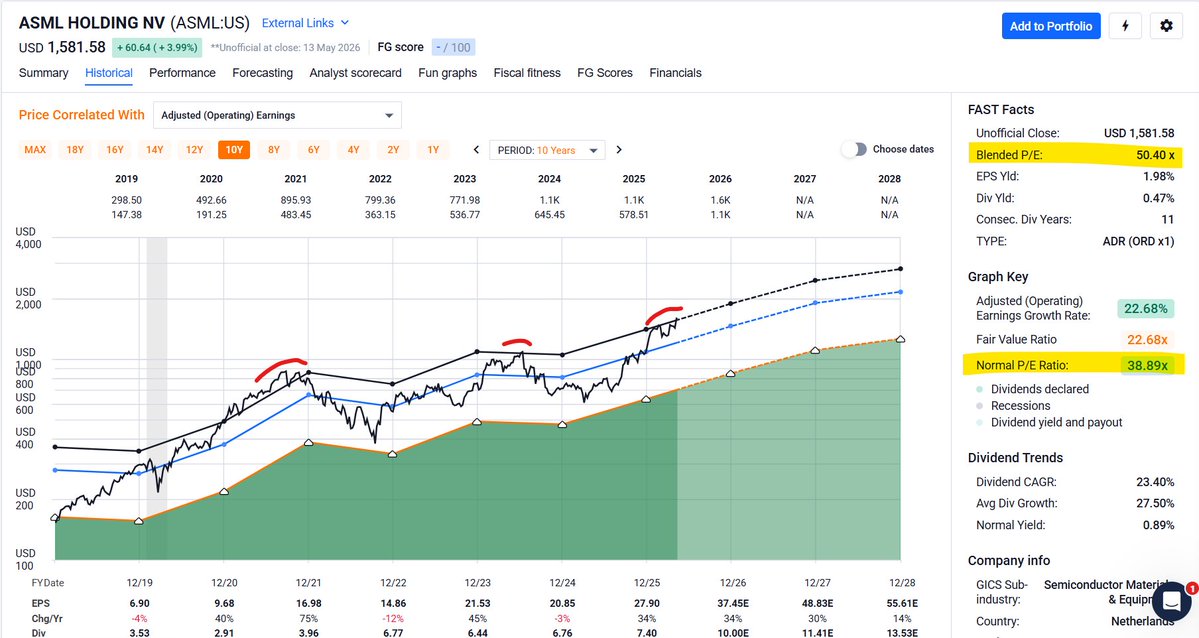Open the chat support bubble icon
1199x638 pixels.
tap(1171, 602)
